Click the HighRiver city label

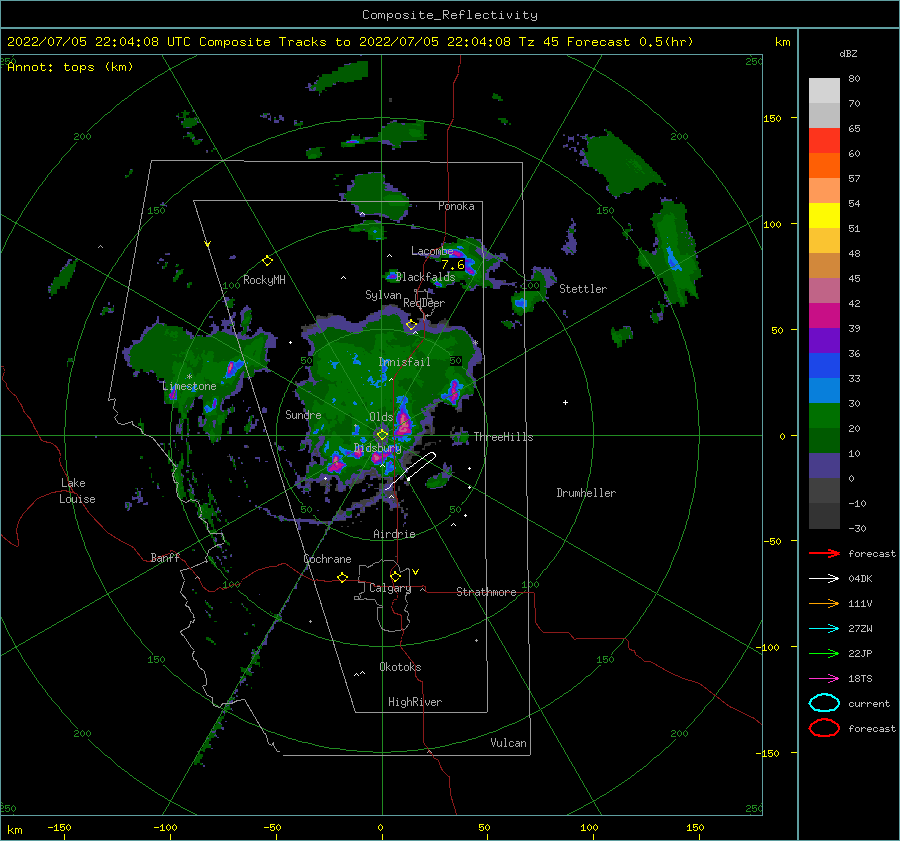tap(415, 702)
